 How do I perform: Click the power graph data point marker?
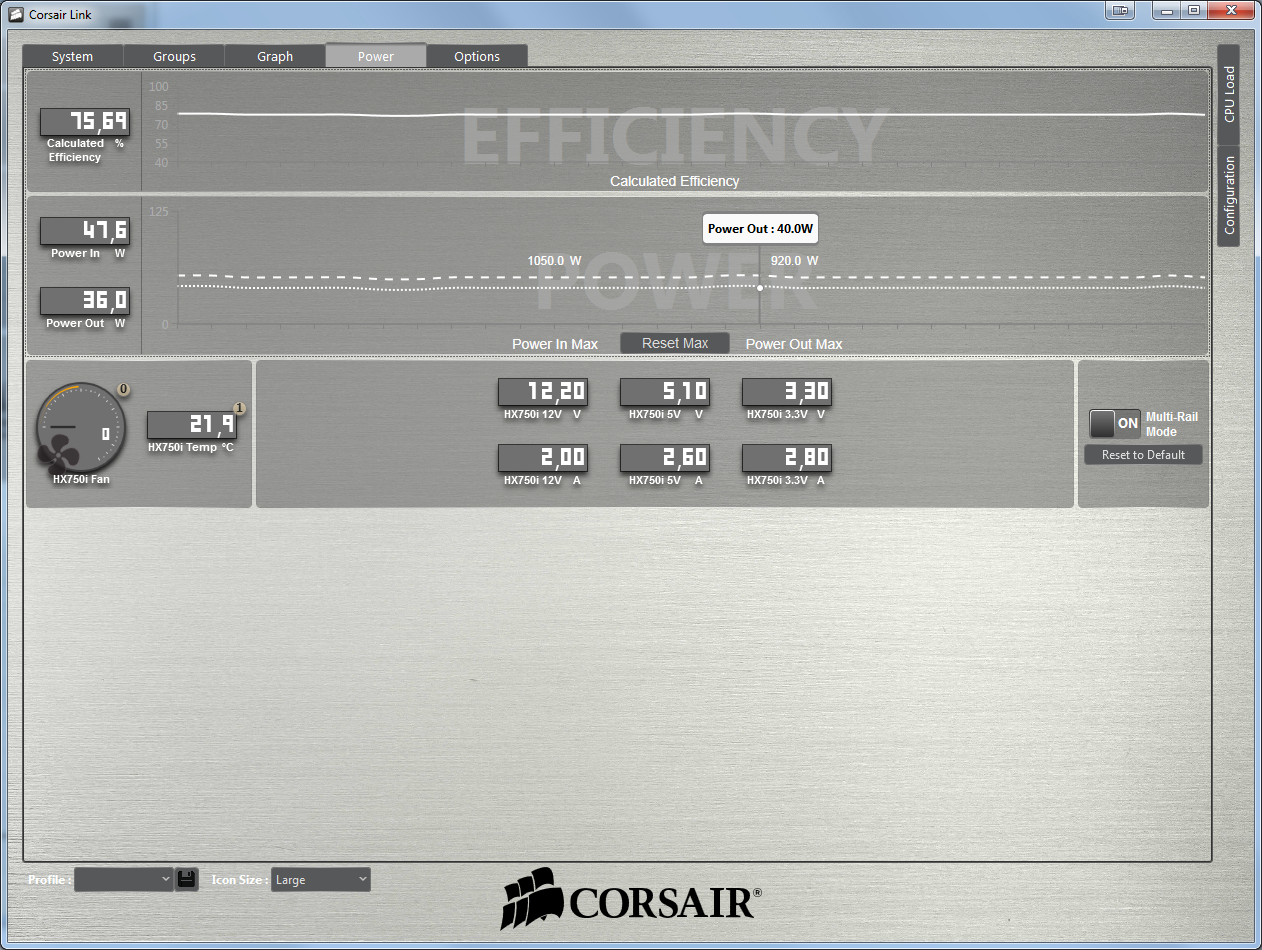click(x=760, y=288)
